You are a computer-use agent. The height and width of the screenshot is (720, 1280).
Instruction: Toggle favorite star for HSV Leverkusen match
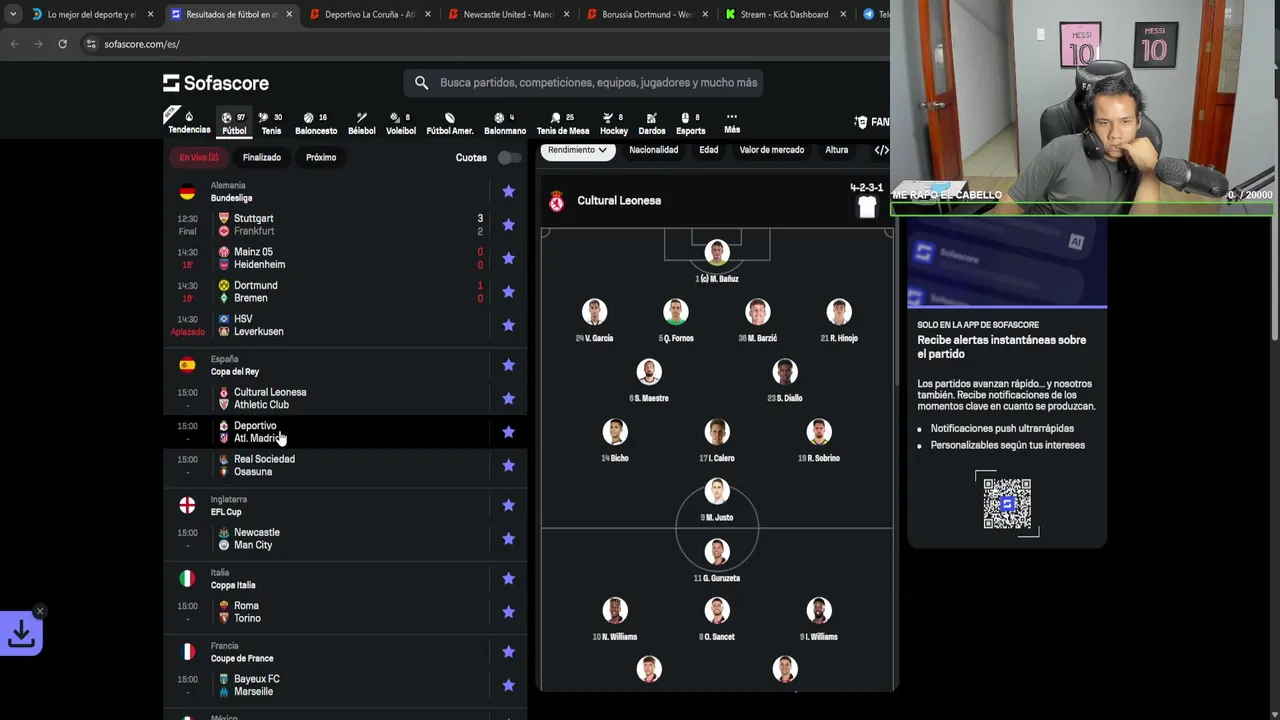[508, 325]
